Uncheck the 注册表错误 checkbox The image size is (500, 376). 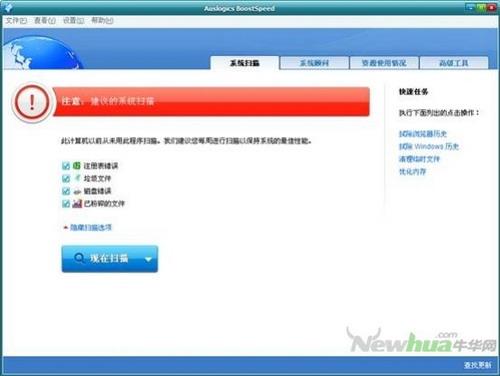point(66,166)
